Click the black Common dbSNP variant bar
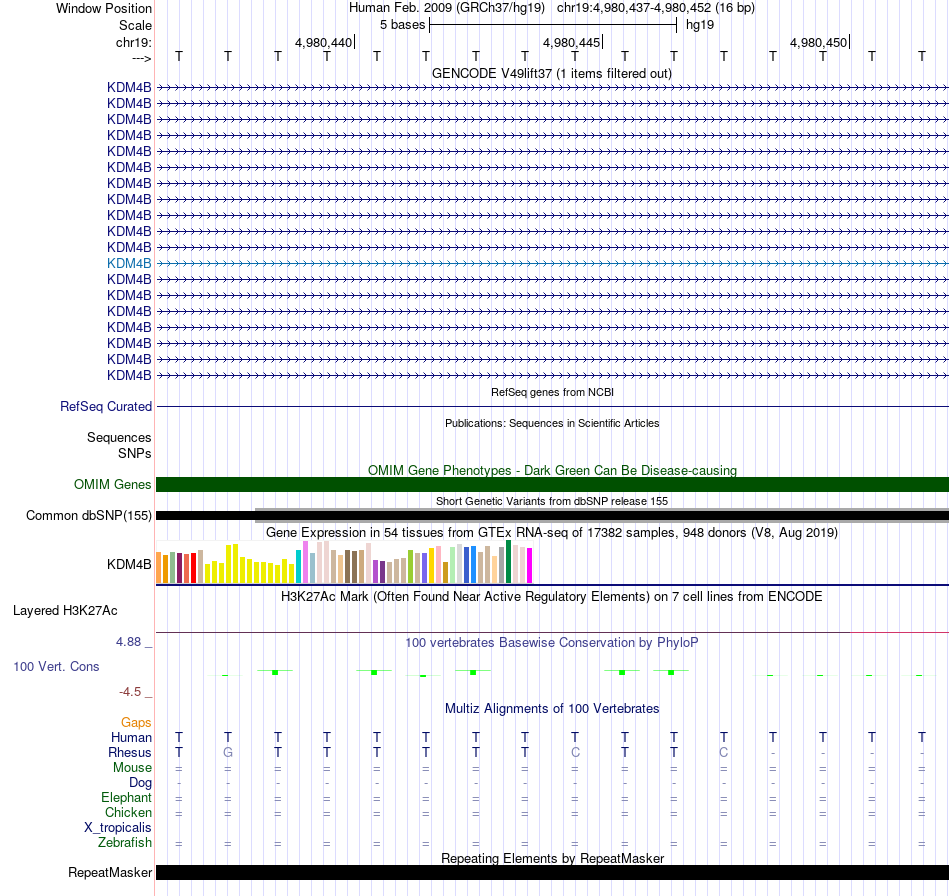 pyautogui.click(x=552, y=516)
